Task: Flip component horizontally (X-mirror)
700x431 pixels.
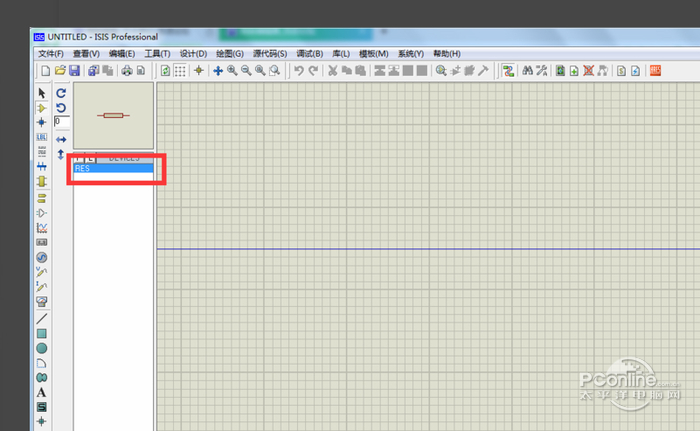Action: [61, 139]
